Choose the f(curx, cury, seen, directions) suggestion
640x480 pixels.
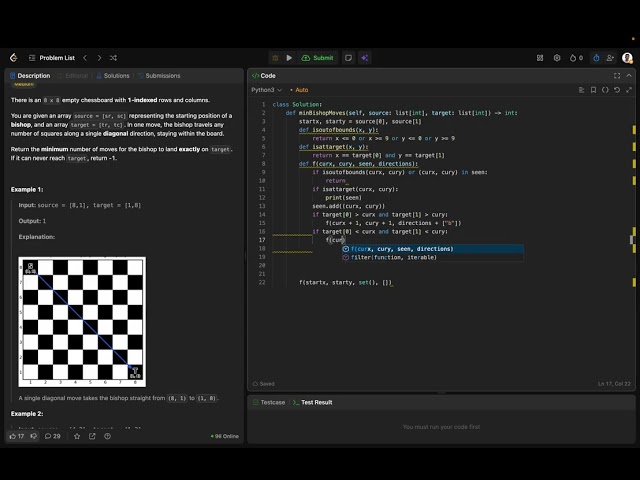pyautogui.click(x=433, y=249)
